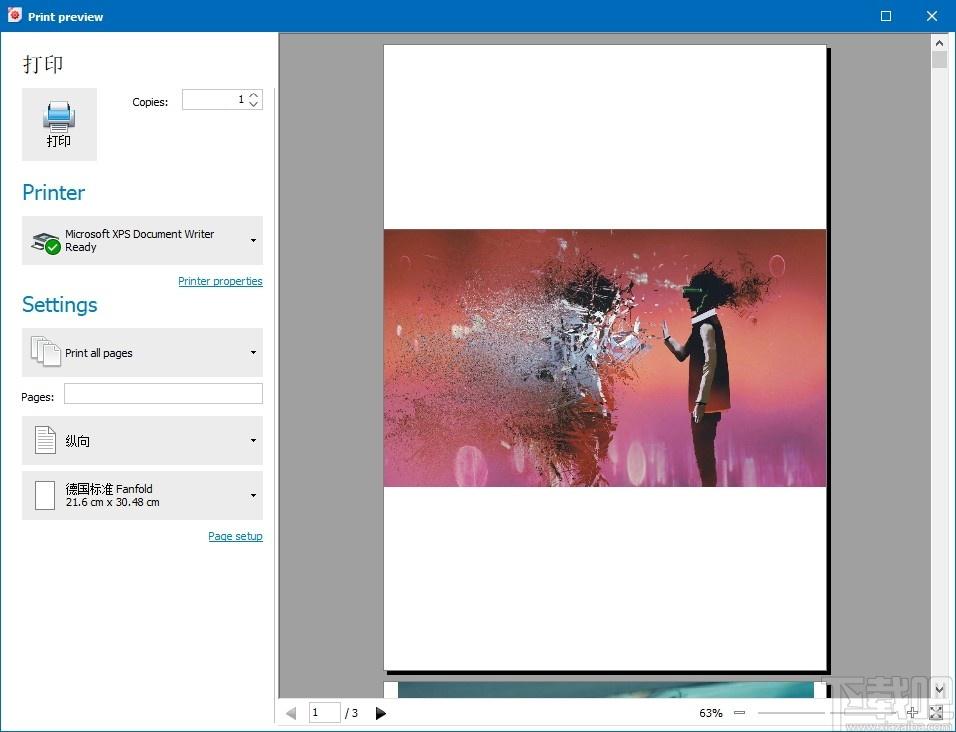This screenshot has height=732, width=956.
Task: Open the Page setup link
Action: coord(235,536)
